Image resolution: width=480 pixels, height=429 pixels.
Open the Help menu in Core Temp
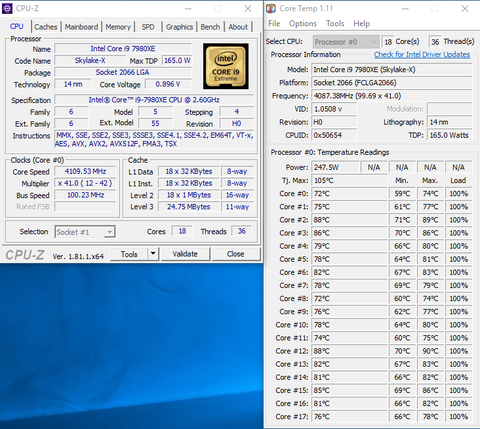tap(361, 24)
